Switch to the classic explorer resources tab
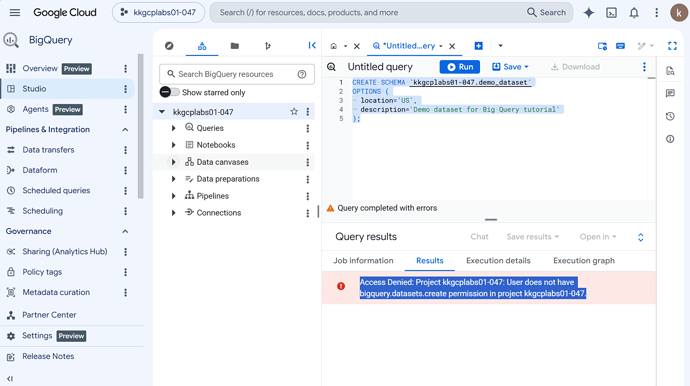Screen dimensions: 690x386 (x=202, y=46)
